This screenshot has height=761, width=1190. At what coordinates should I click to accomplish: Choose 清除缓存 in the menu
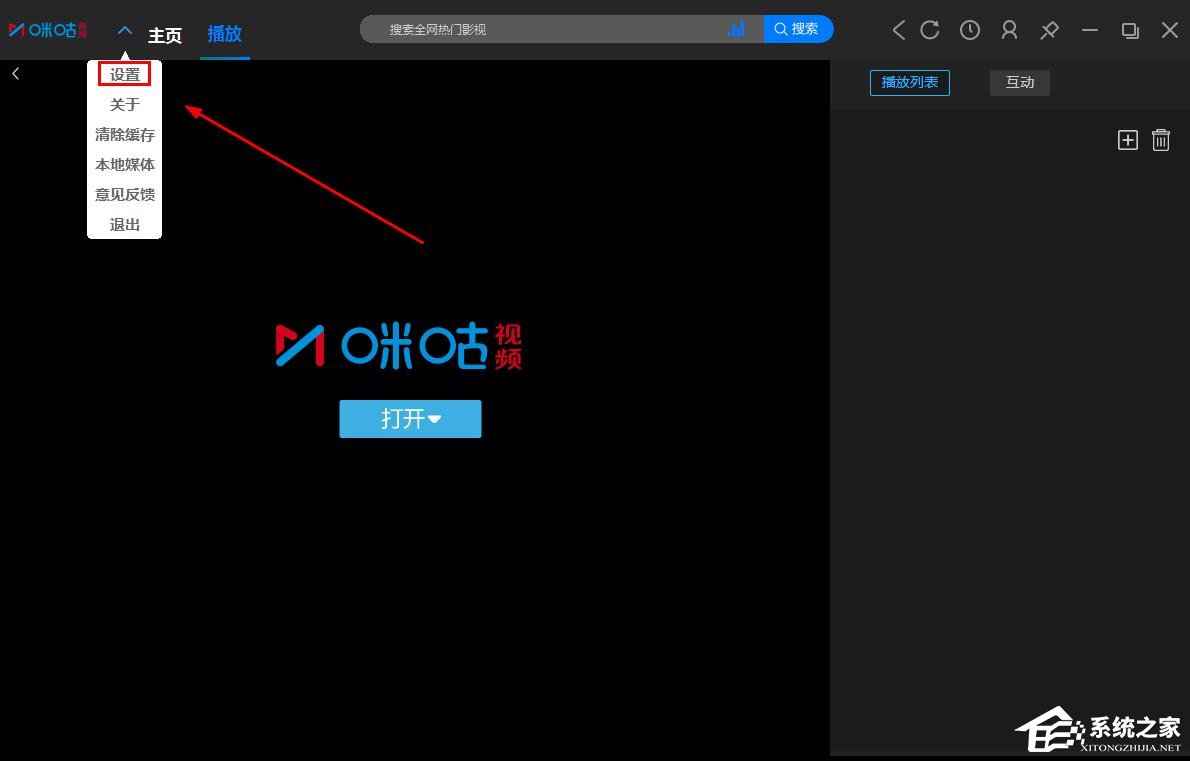click(x=124, y=134)
